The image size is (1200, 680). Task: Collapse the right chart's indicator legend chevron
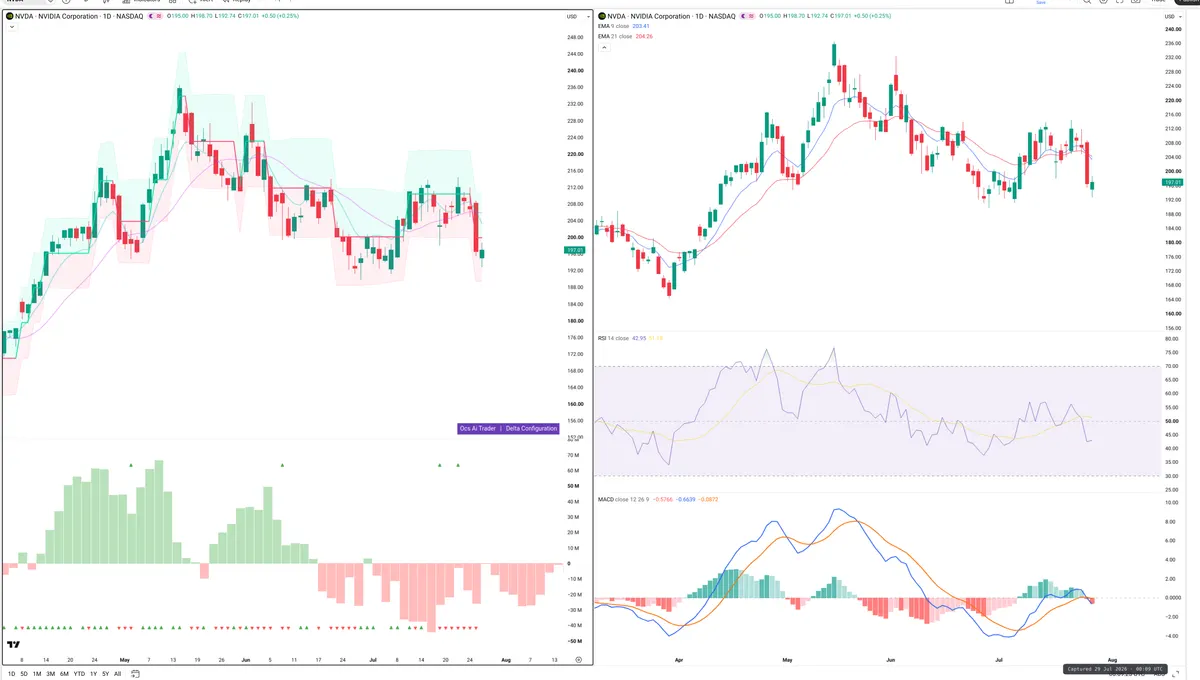click(x=603, y=47)
